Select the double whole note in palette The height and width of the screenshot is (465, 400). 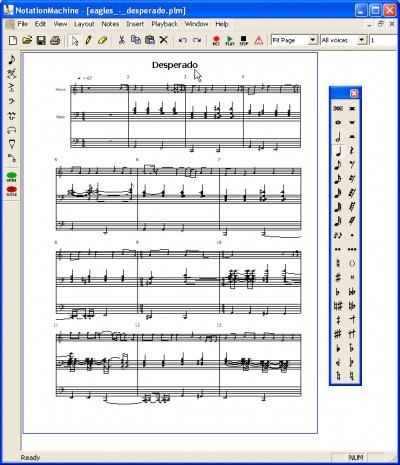tap(338, 108)
